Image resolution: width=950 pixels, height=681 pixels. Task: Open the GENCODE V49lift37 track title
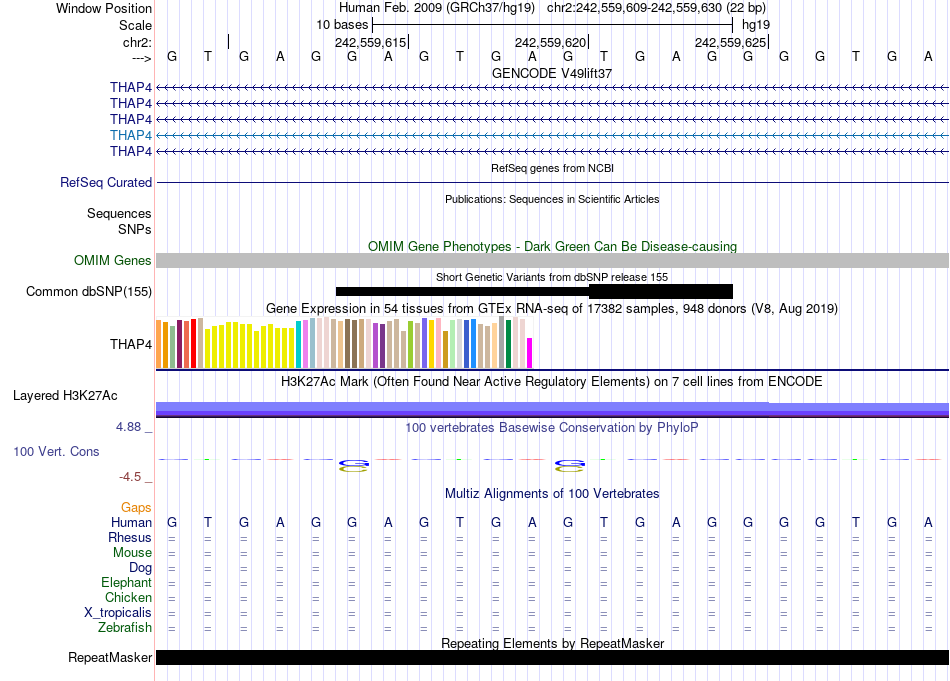[x=552, y=73]
